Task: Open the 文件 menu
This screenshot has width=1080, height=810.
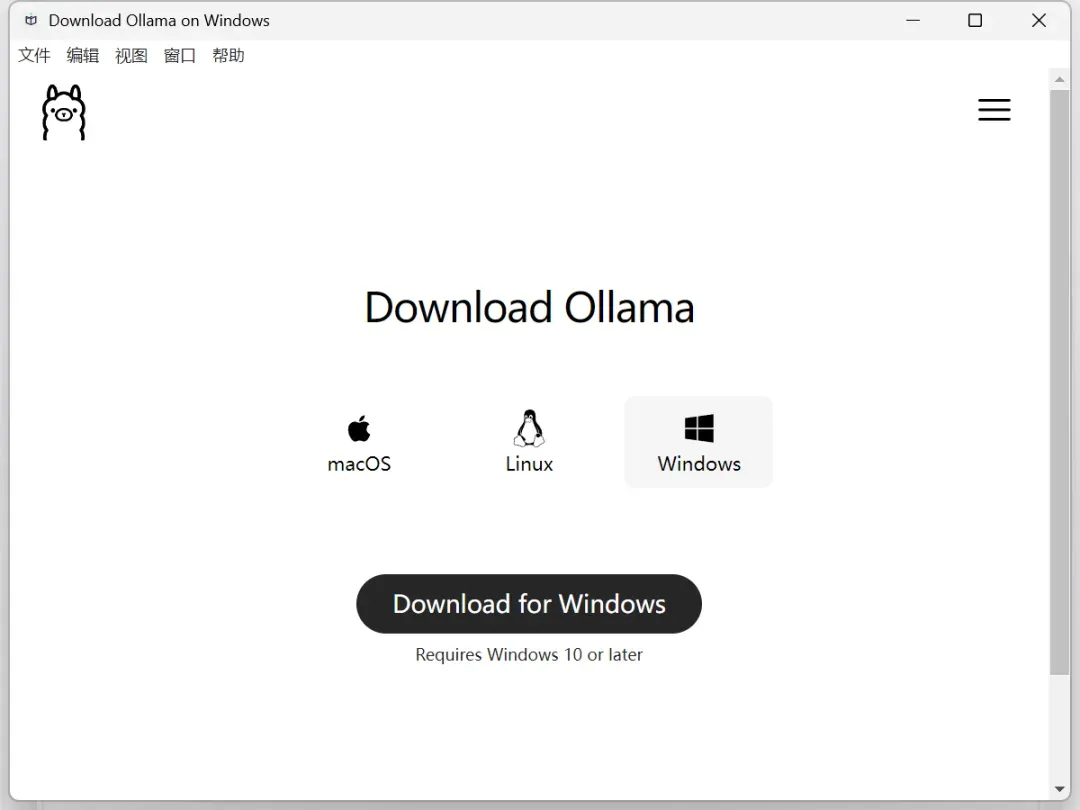Action: coord(34,55)
